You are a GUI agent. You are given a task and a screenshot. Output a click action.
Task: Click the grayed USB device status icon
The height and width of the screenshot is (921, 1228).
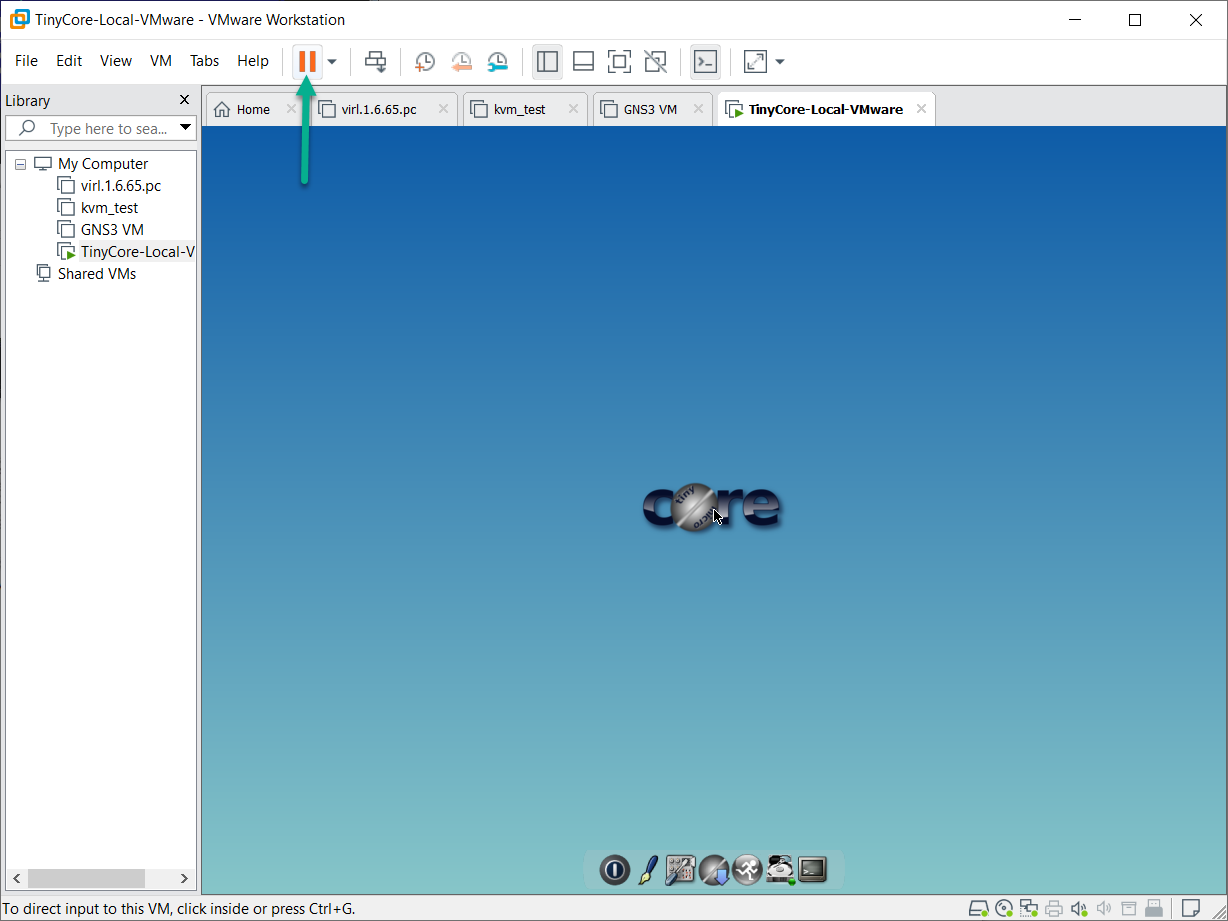[1154, 909]
